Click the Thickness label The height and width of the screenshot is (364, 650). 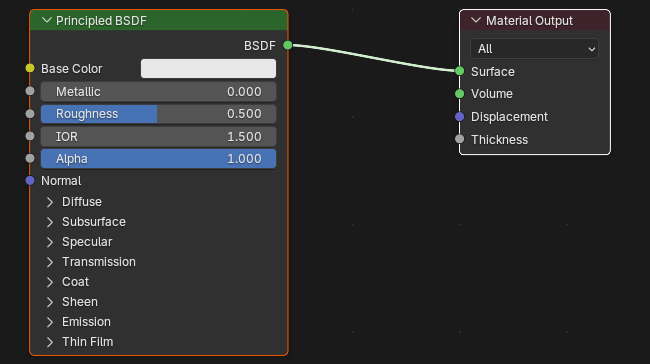(499, 140)
